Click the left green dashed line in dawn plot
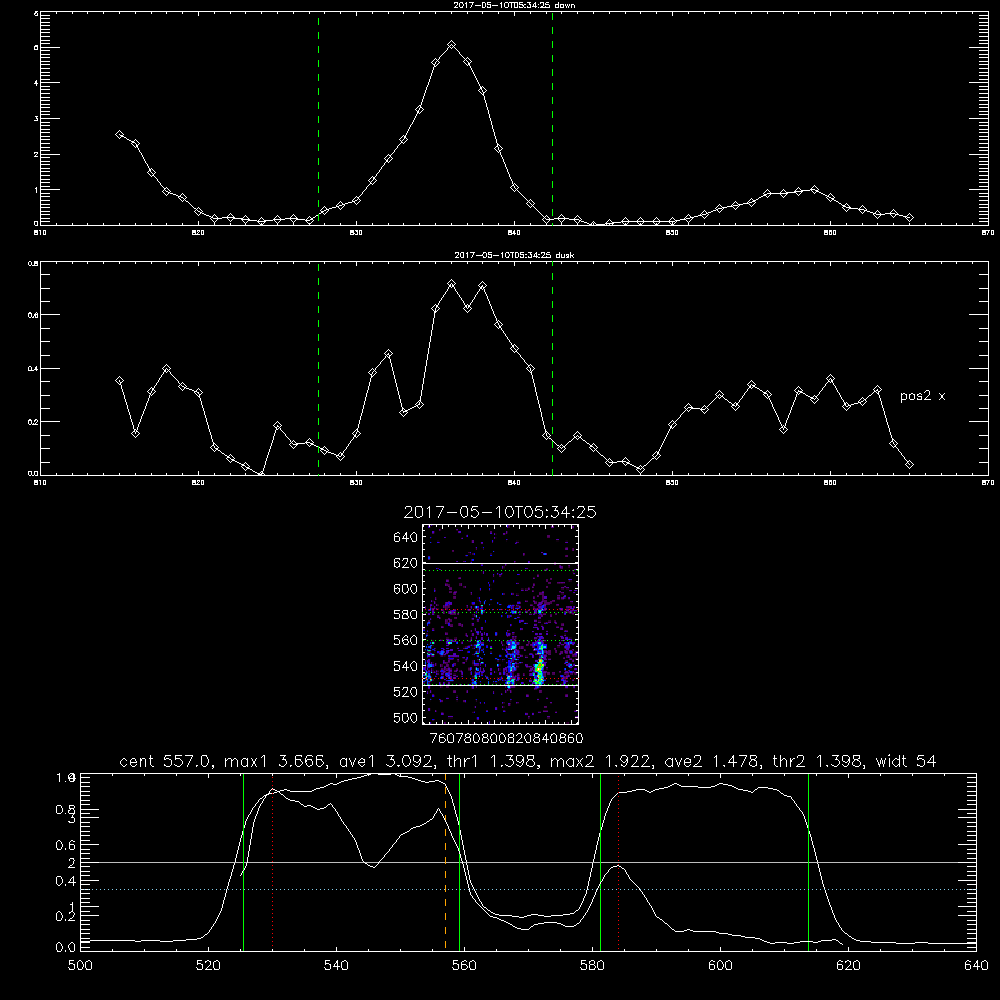Viewport: 1000px width, 1000px height. [x=318, y=118]
